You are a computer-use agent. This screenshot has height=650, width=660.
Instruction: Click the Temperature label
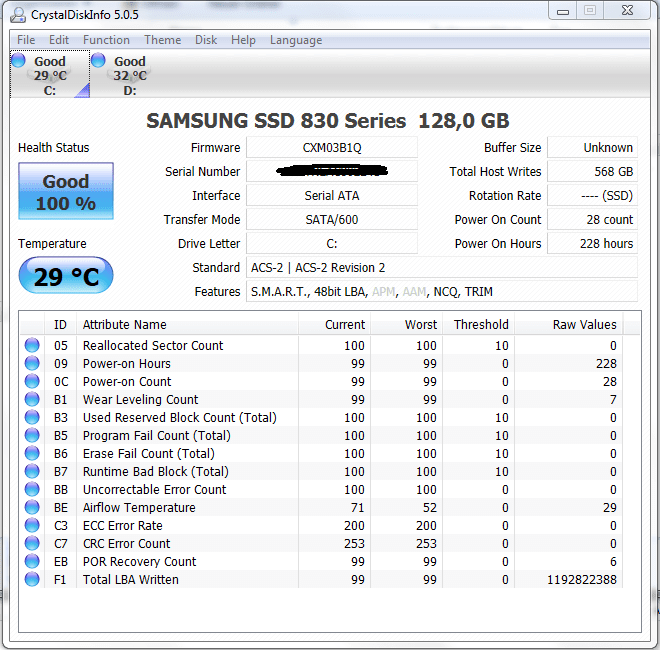click(52, 243)
